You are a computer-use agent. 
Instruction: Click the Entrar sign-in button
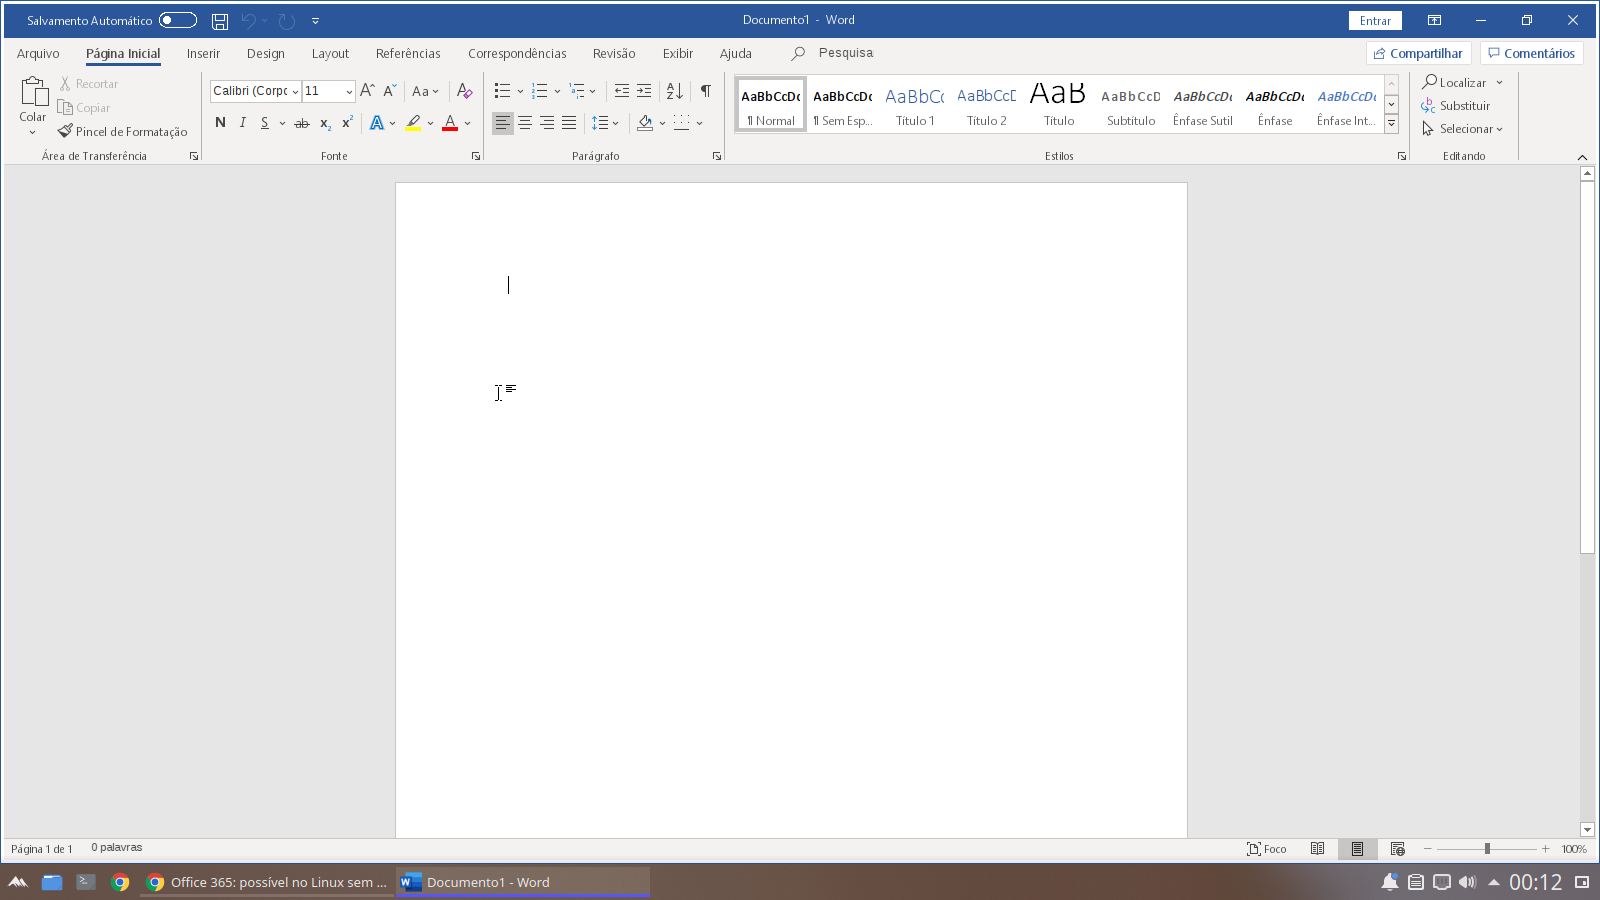tap(1375, 21)
